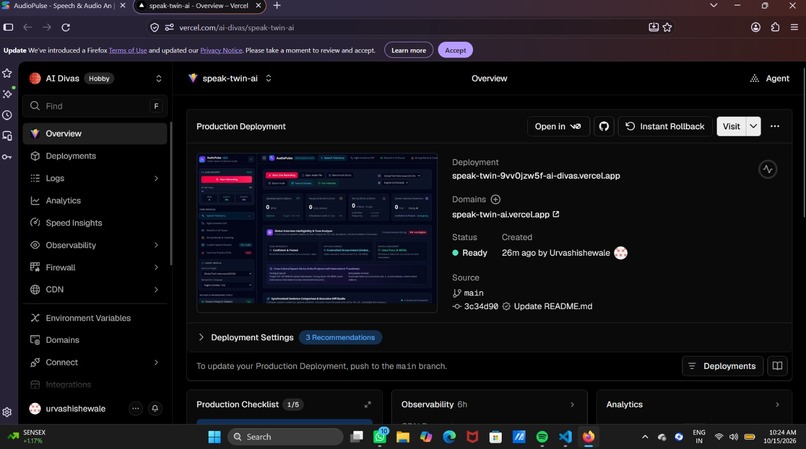Image resolution: width=806 pixels, height=449 pixels.
Task: Open Firefox sidebar settings gear
Action: pyautogui.click(x=7, y=412)
